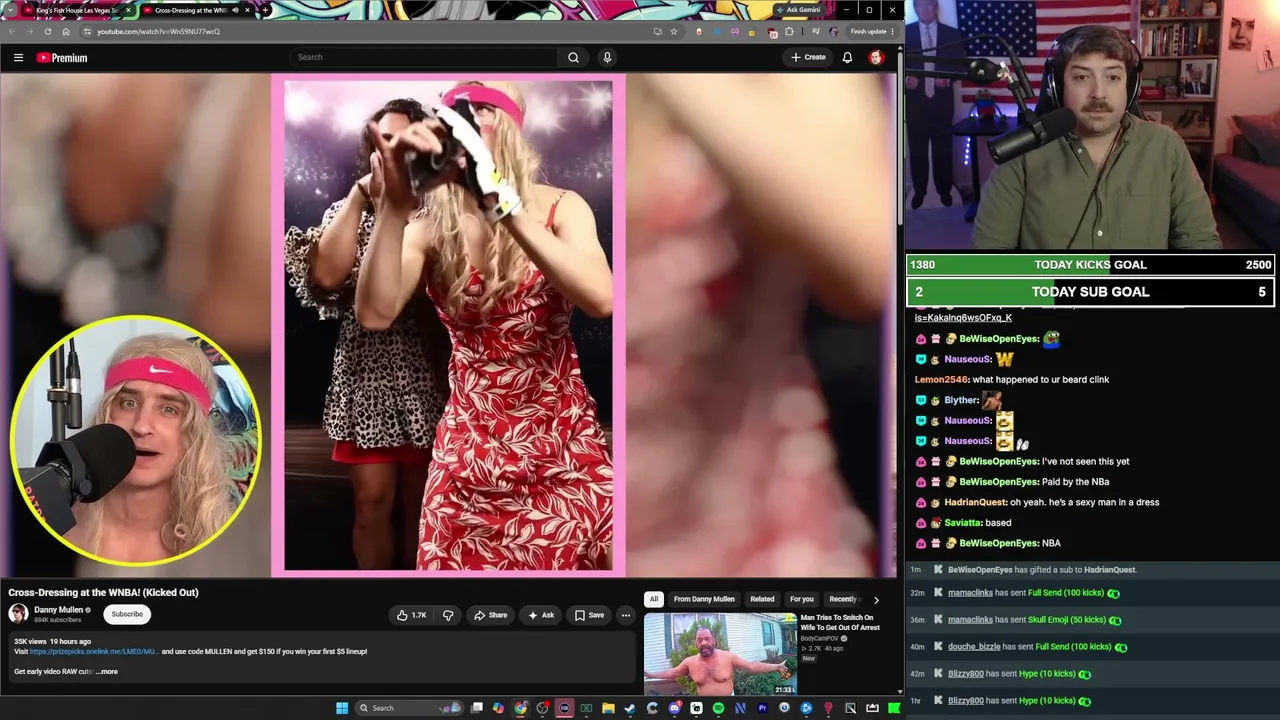Open 'Man Tries To Snitch On Wife' thumbnail
This screenshot has height=720, width=1280.
(720, 654)
